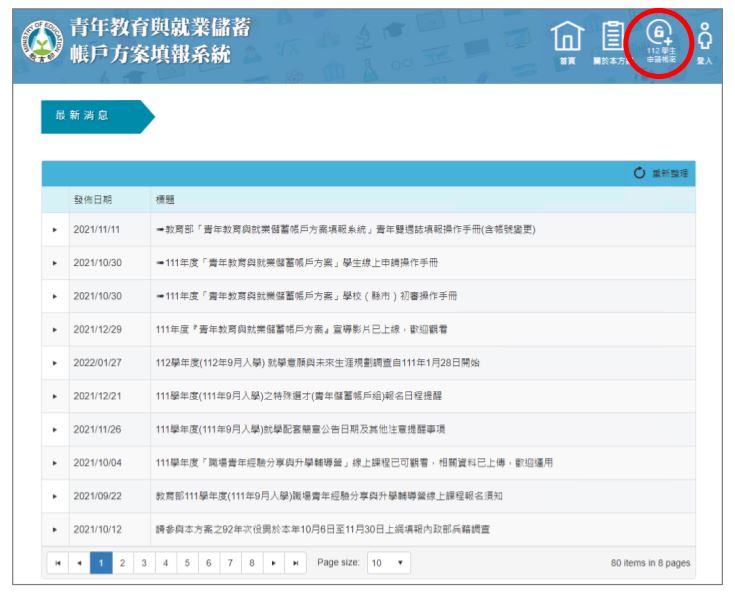The width and height of the screenshot is (735, 597).
Task: Click the date 2021/10/04
Action: (x=98, y=463)
